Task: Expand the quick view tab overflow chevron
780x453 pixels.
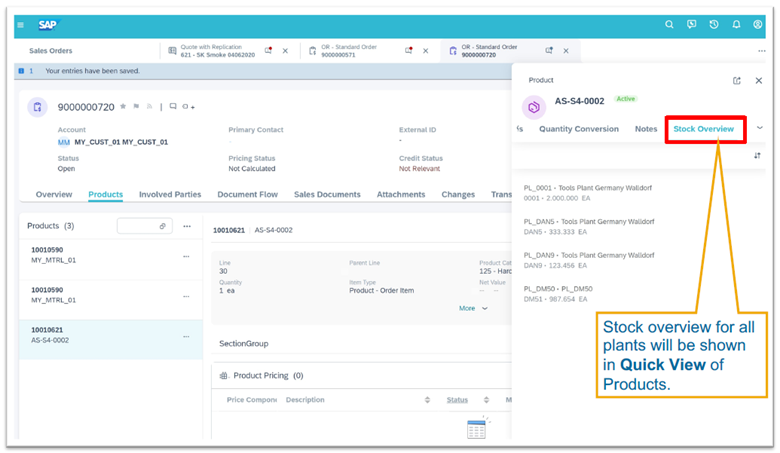Action: point(760,128)
